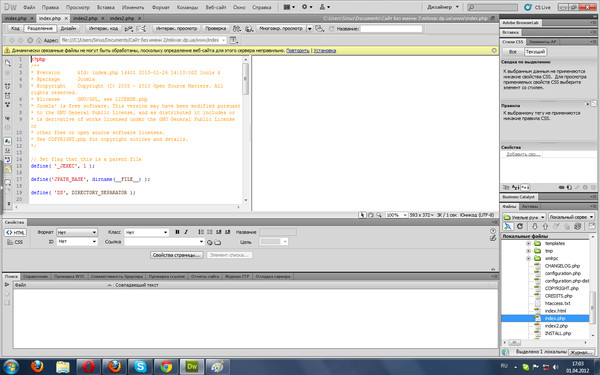Select the HTML properties mode button

[x=15, y=232]
